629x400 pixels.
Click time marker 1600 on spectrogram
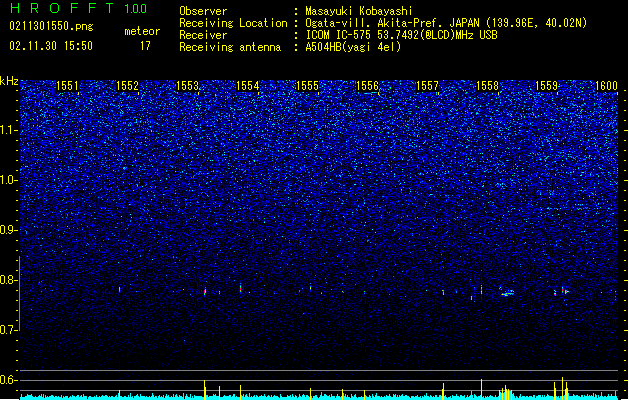pyautogui.click(x=606, y=86)
